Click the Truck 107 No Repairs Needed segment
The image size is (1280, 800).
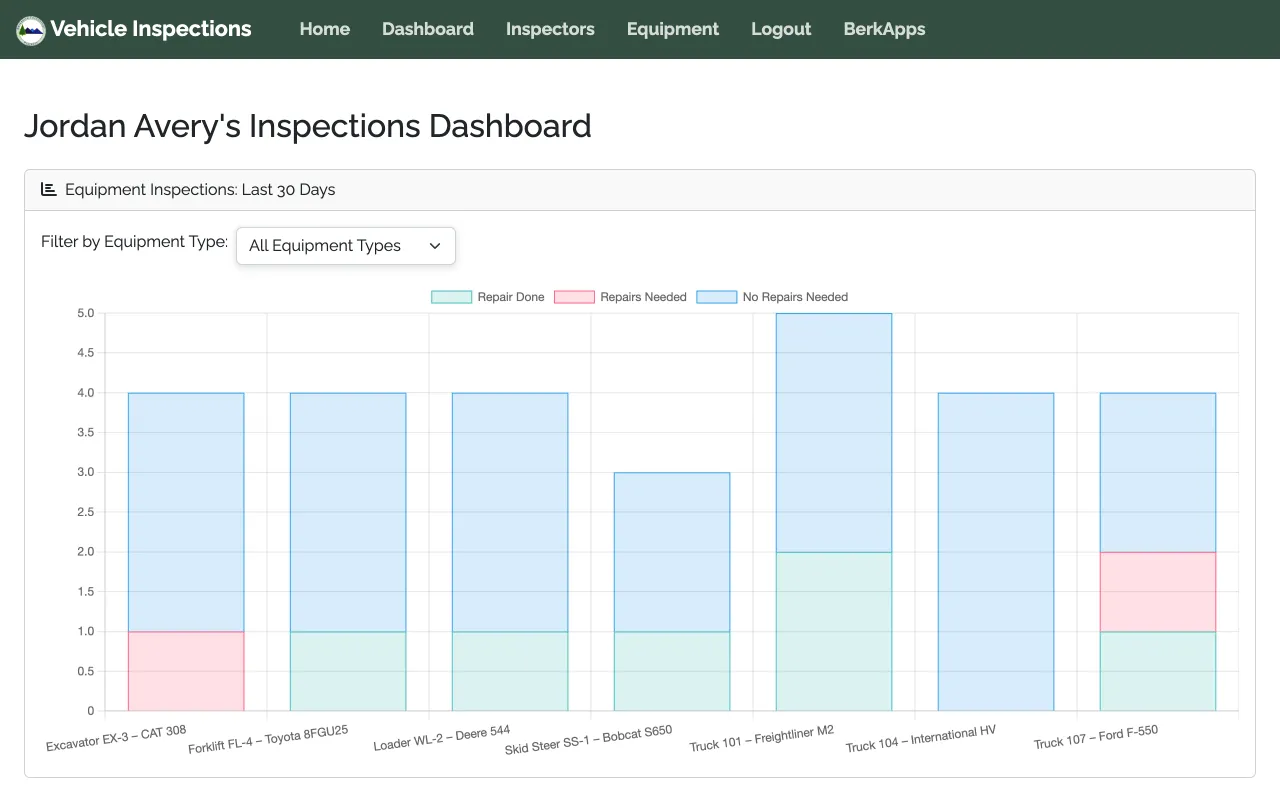(1158, 472)
